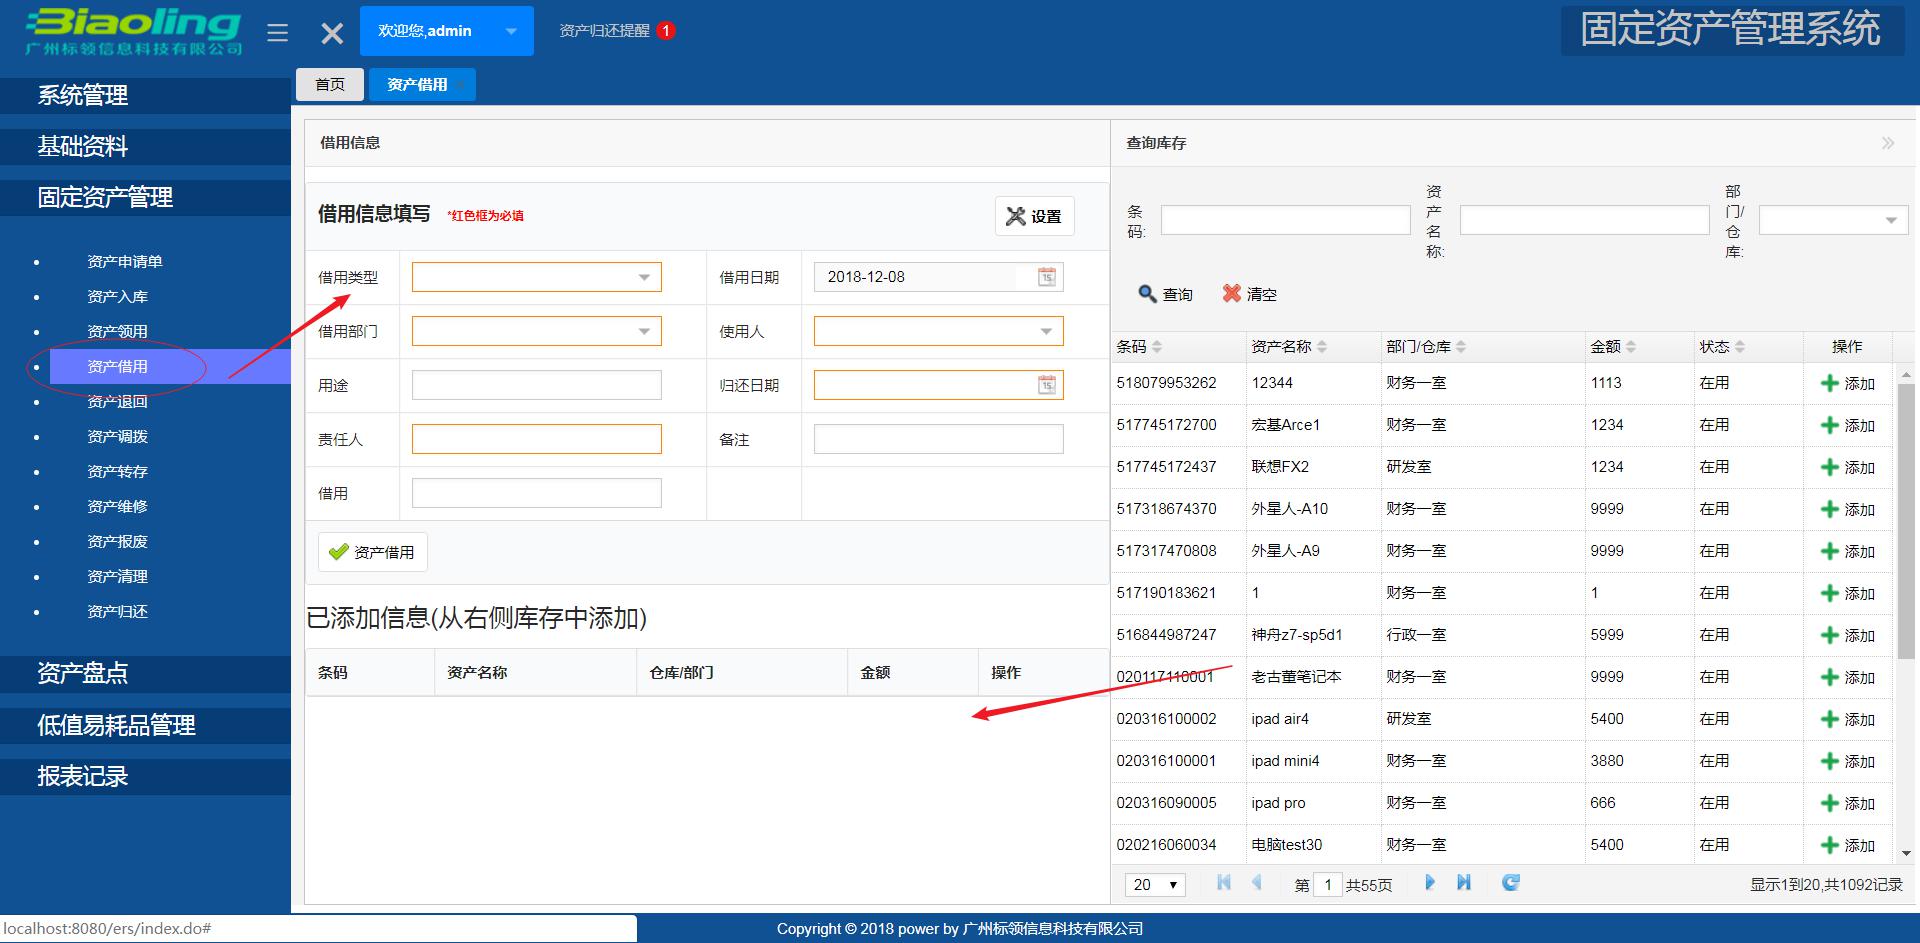Image resolution: width=1920 pixels, height=943 pixels.
Task: Click the hamburger menu icon beside logo
Action: click(x=277, y=31)
